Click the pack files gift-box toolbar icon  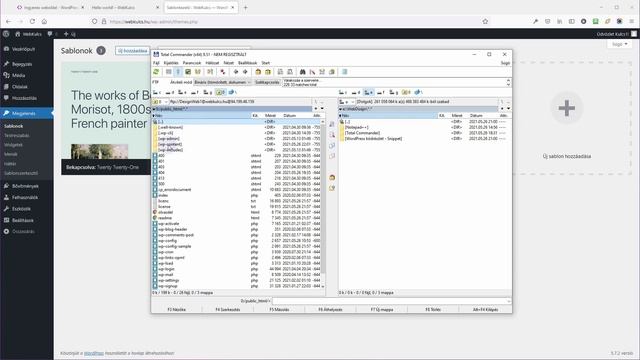[258, 72]
